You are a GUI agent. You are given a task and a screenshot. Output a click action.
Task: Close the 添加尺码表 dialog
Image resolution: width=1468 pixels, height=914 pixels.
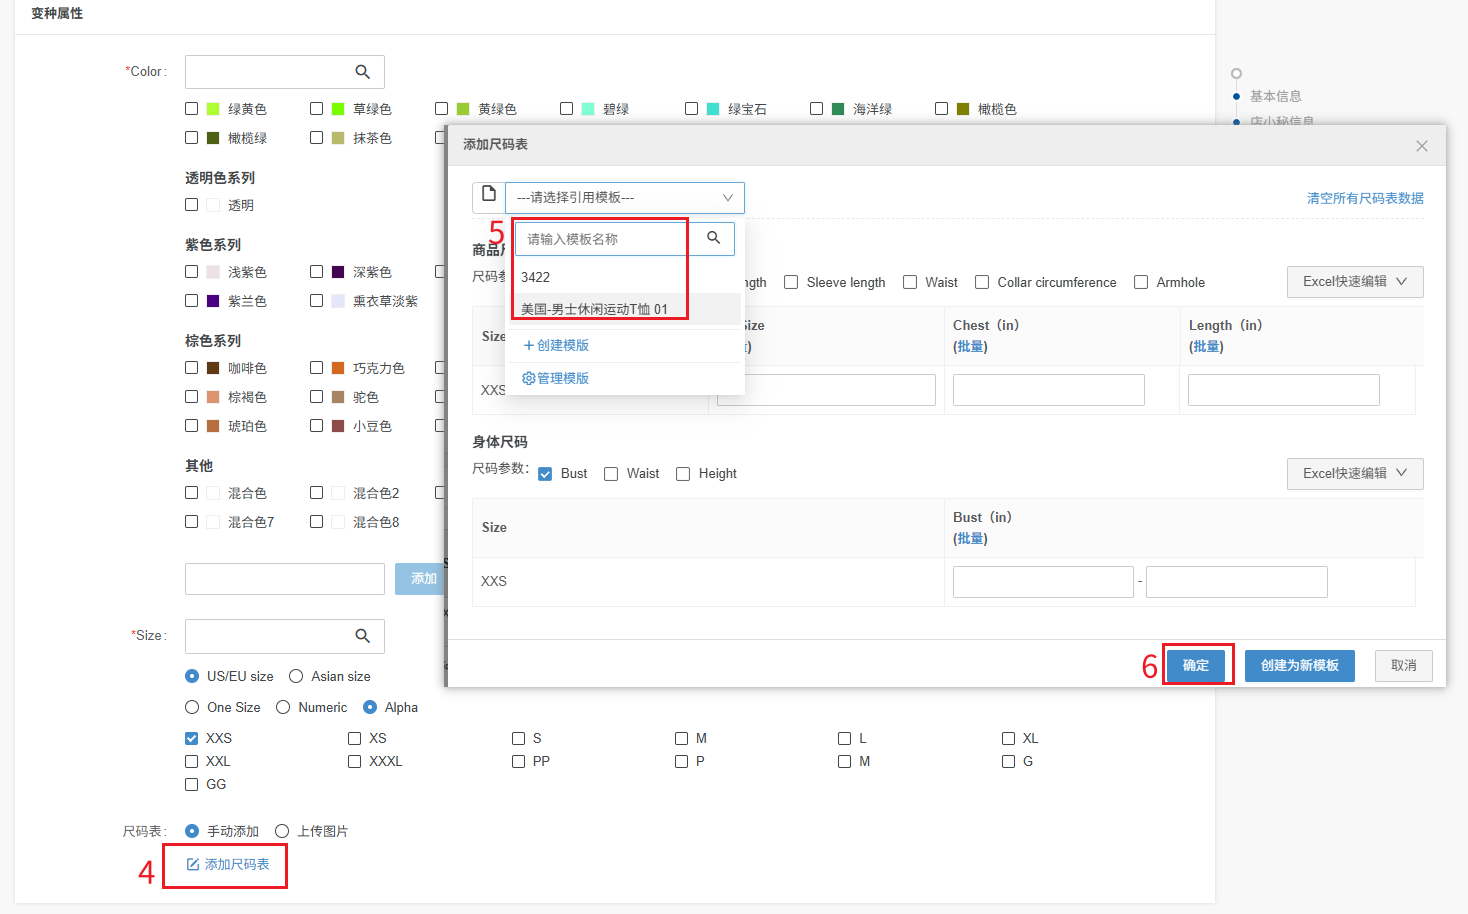tap(1421, 146)
